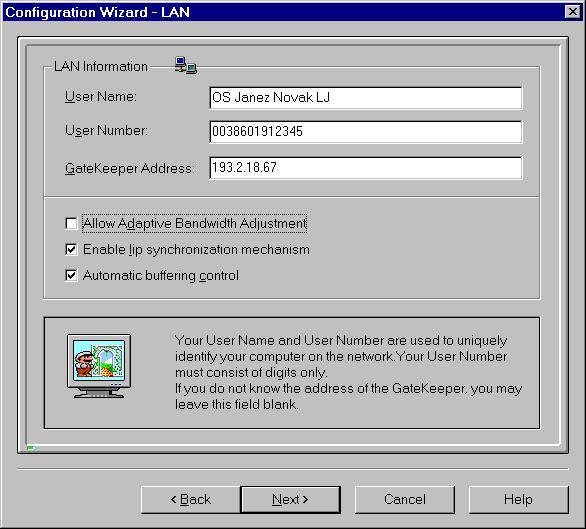Screen dimensions: 586x529
Task: Click the GateKeeper Address label
Action: click(x=130, y=168)
